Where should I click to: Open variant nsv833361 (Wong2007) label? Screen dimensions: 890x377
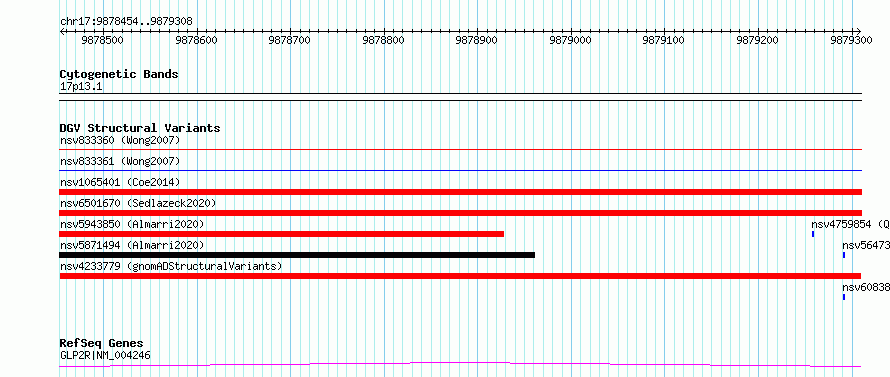tap(120, 161)
